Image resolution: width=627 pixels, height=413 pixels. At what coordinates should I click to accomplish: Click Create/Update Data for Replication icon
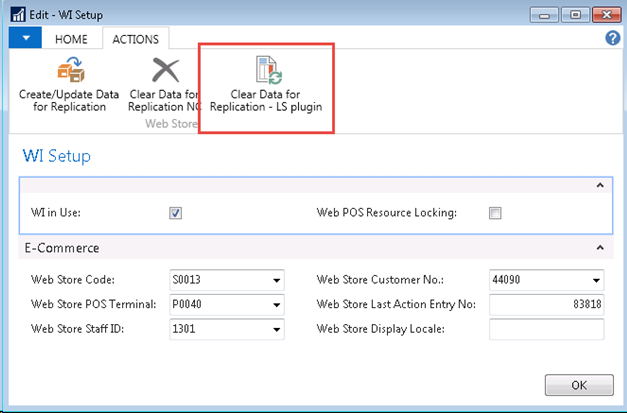71,70
